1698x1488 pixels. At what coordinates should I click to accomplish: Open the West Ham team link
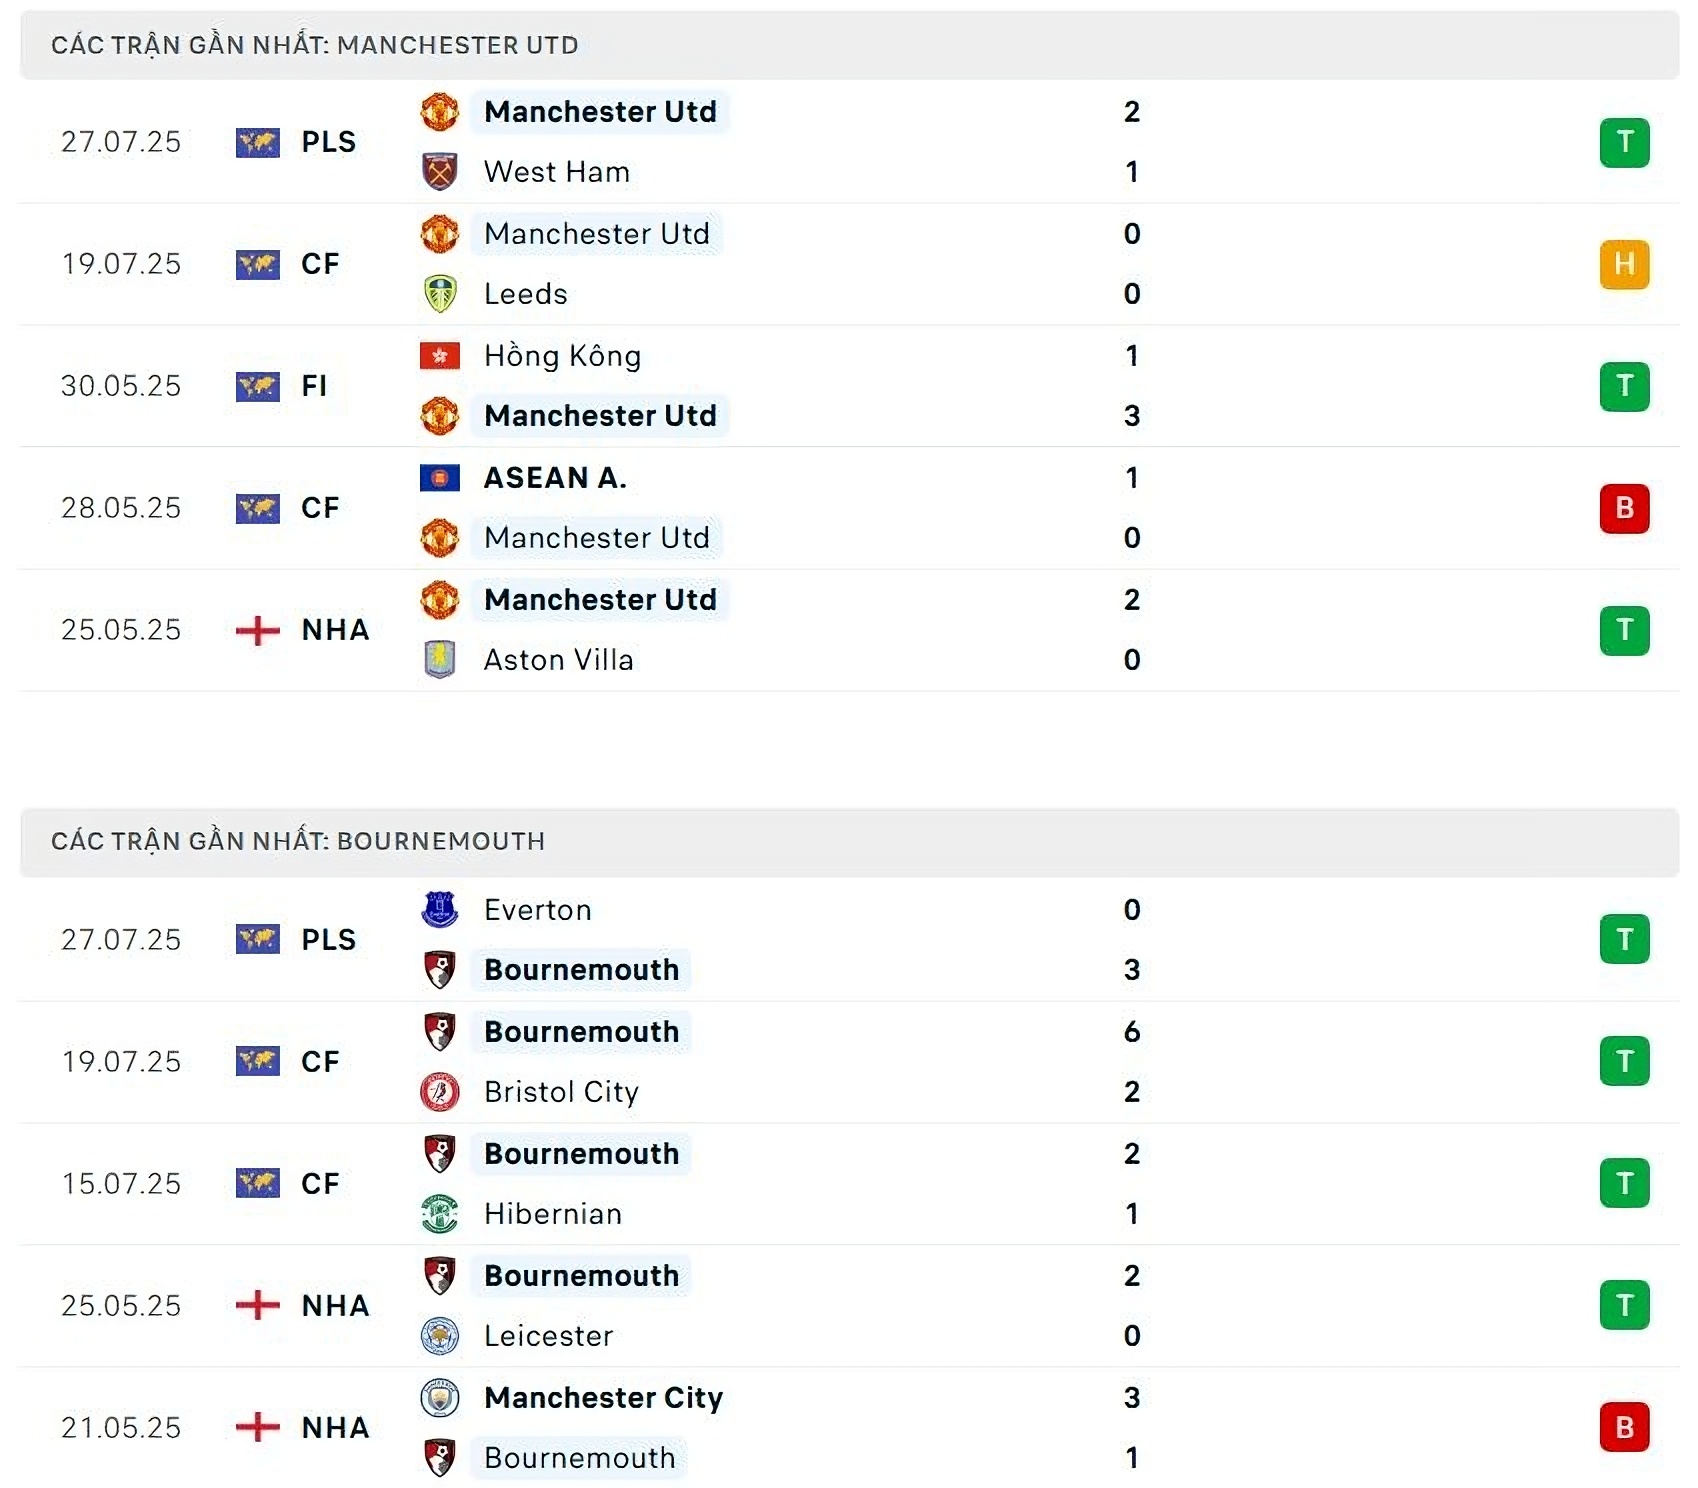coord(556,172)
